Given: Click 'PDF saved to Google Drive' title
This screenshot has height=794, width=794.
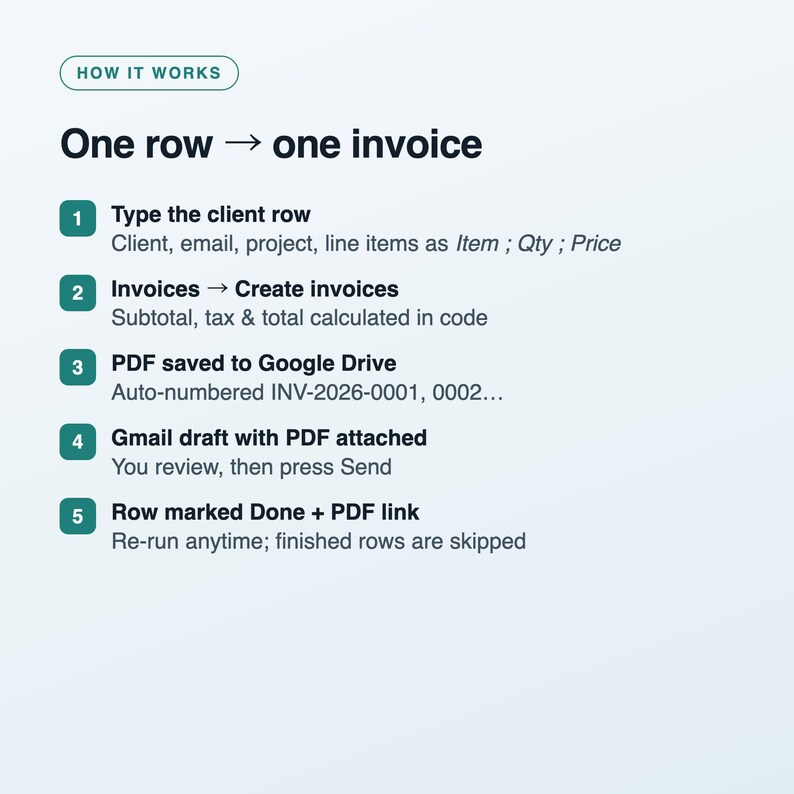Looking at the screenshot, I should pos(254,363).
